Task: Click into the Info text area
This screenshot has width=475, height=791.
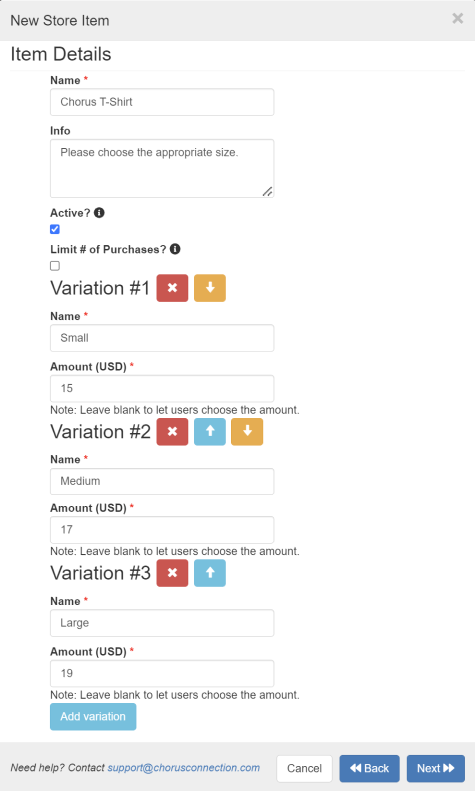Action: 162,168
